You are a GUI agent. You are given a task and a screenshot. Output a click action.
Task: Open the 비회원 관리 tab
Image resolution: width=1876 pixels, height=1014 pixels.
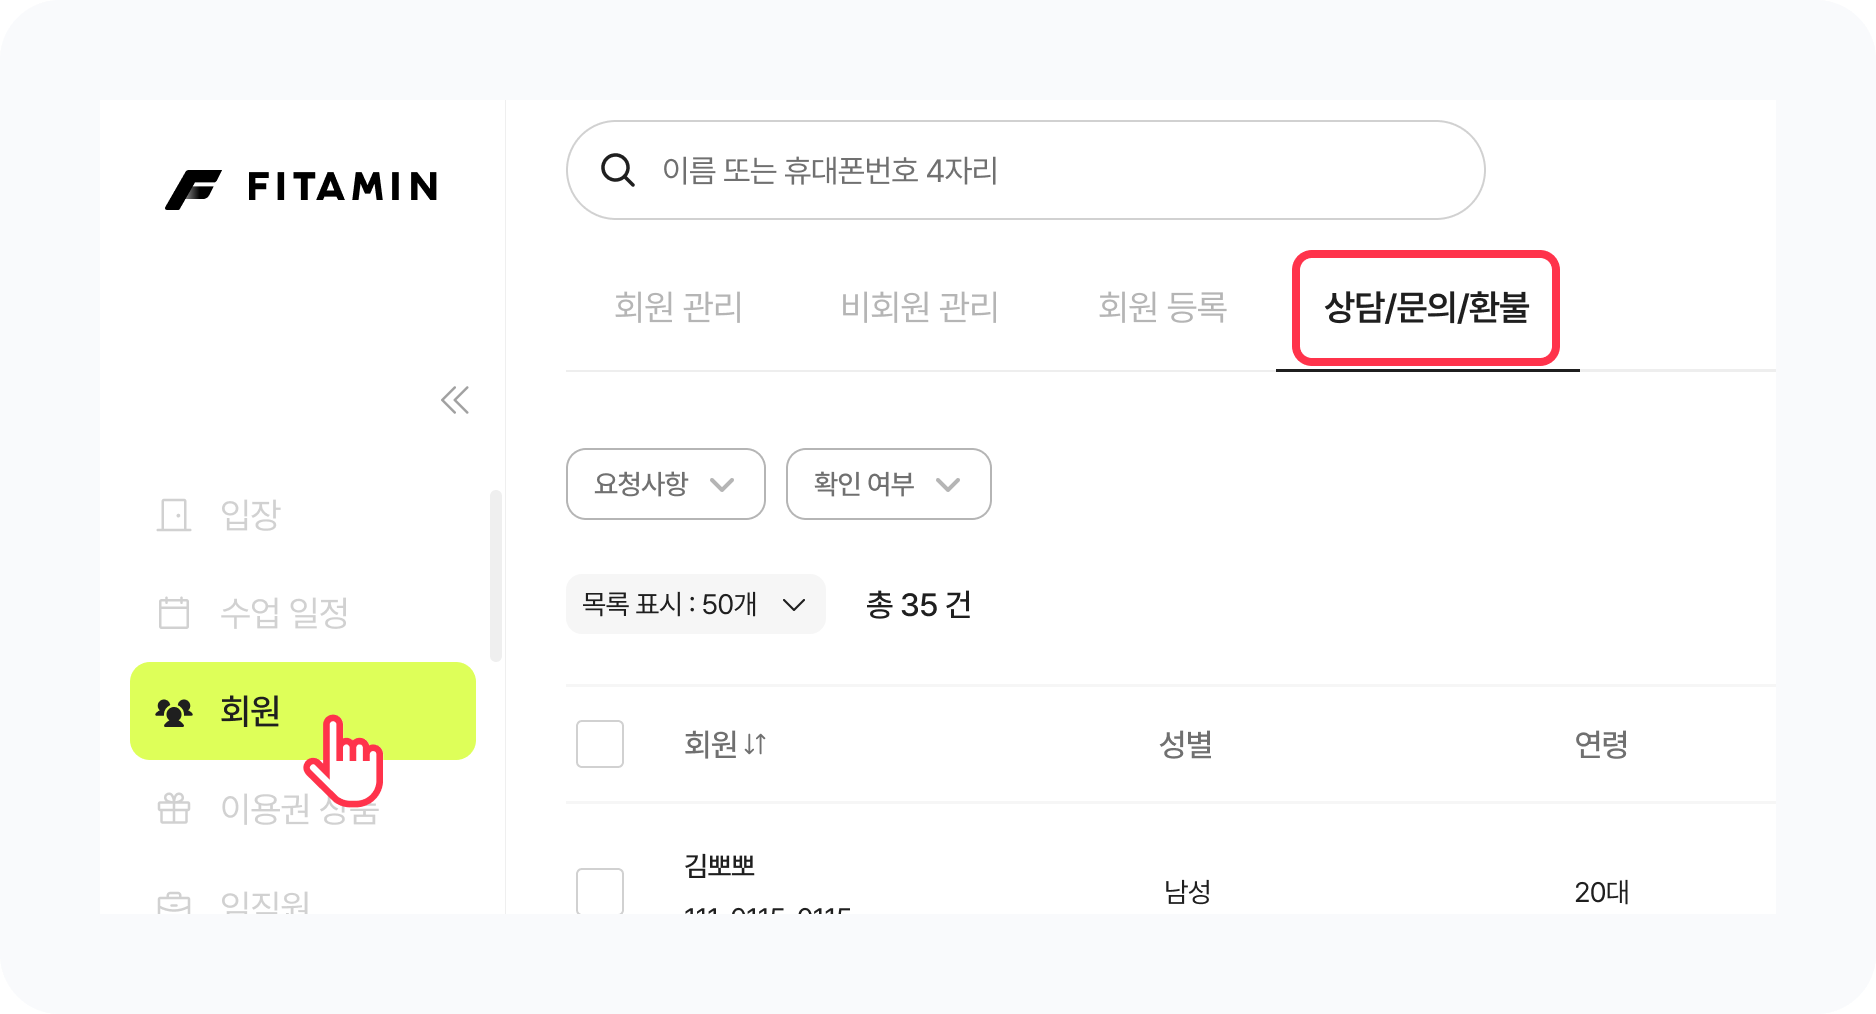pyautogui.click(x=919, y=307)
